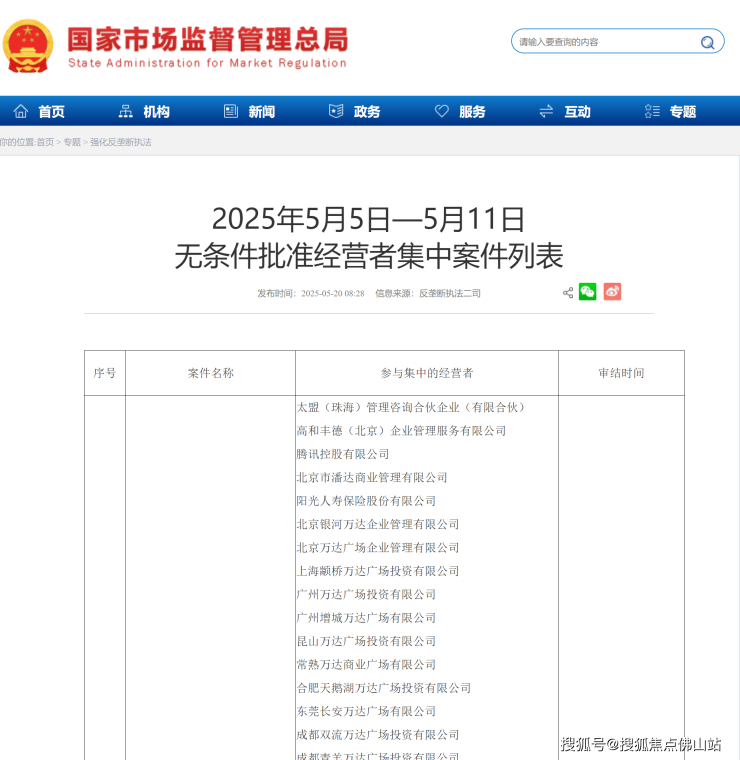Select the article title 无条件批准经营者集中案件列表

click(x=369, y=256)
